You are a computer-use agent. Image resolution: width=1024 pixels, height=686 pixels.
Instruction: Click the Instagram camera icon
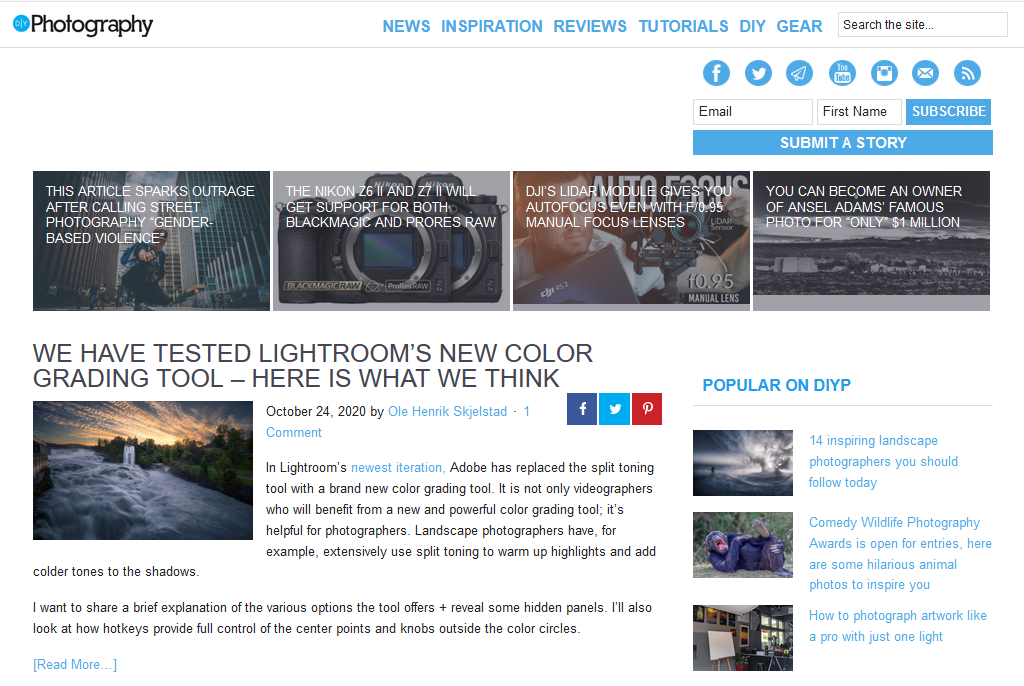884,73
